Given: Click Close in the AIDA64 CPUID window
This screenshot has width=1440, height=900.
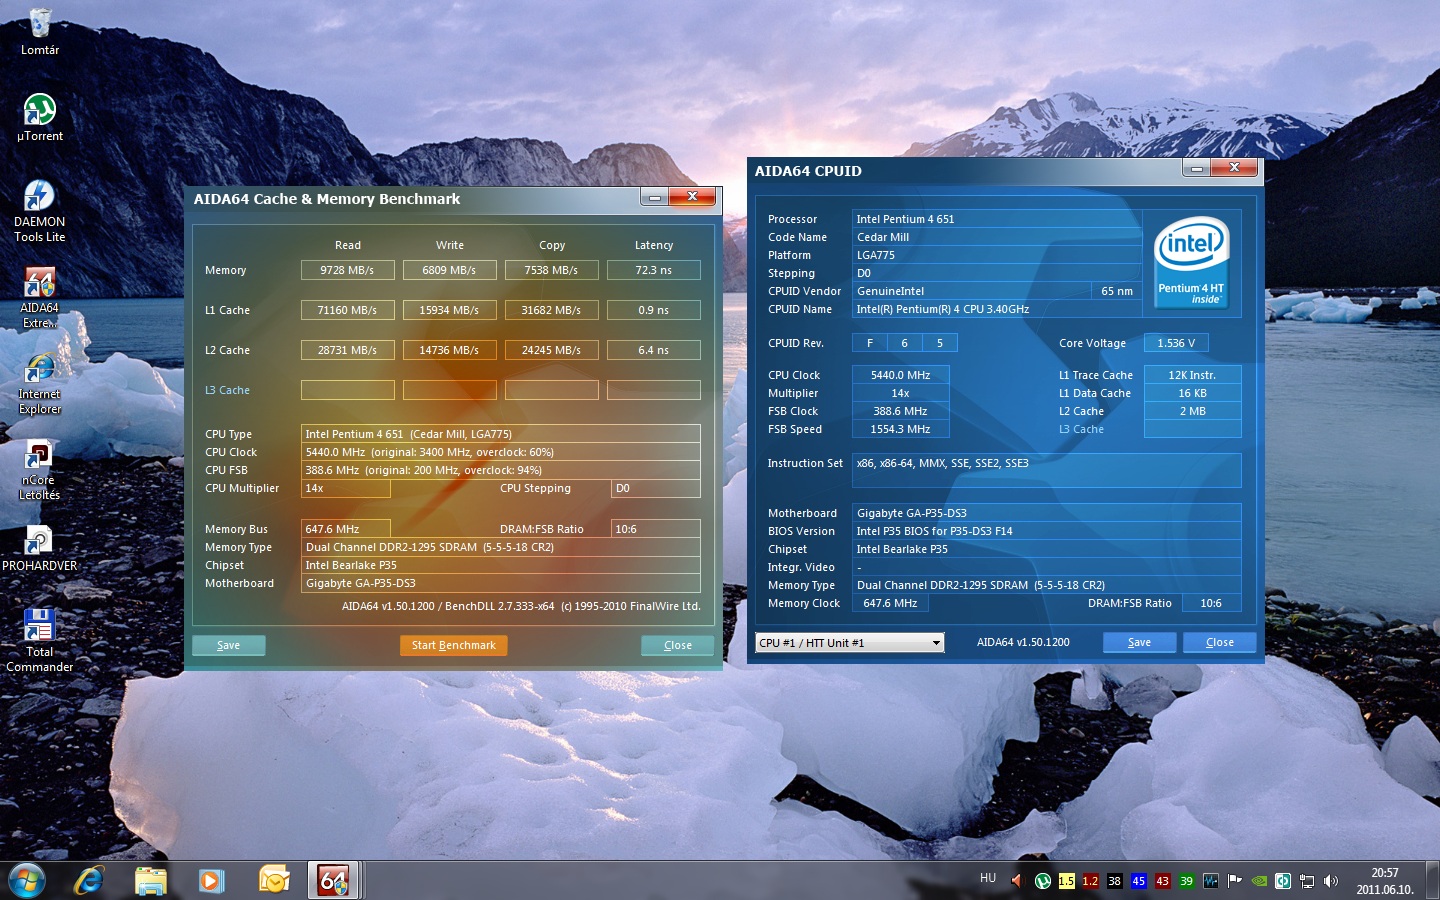Looking at the screenshot, I should 1220,642.
